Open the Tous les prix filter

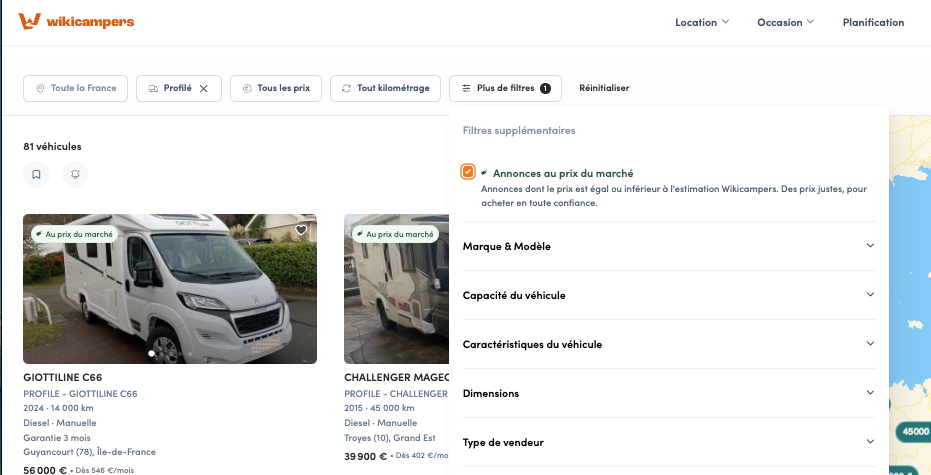point(276,88)
